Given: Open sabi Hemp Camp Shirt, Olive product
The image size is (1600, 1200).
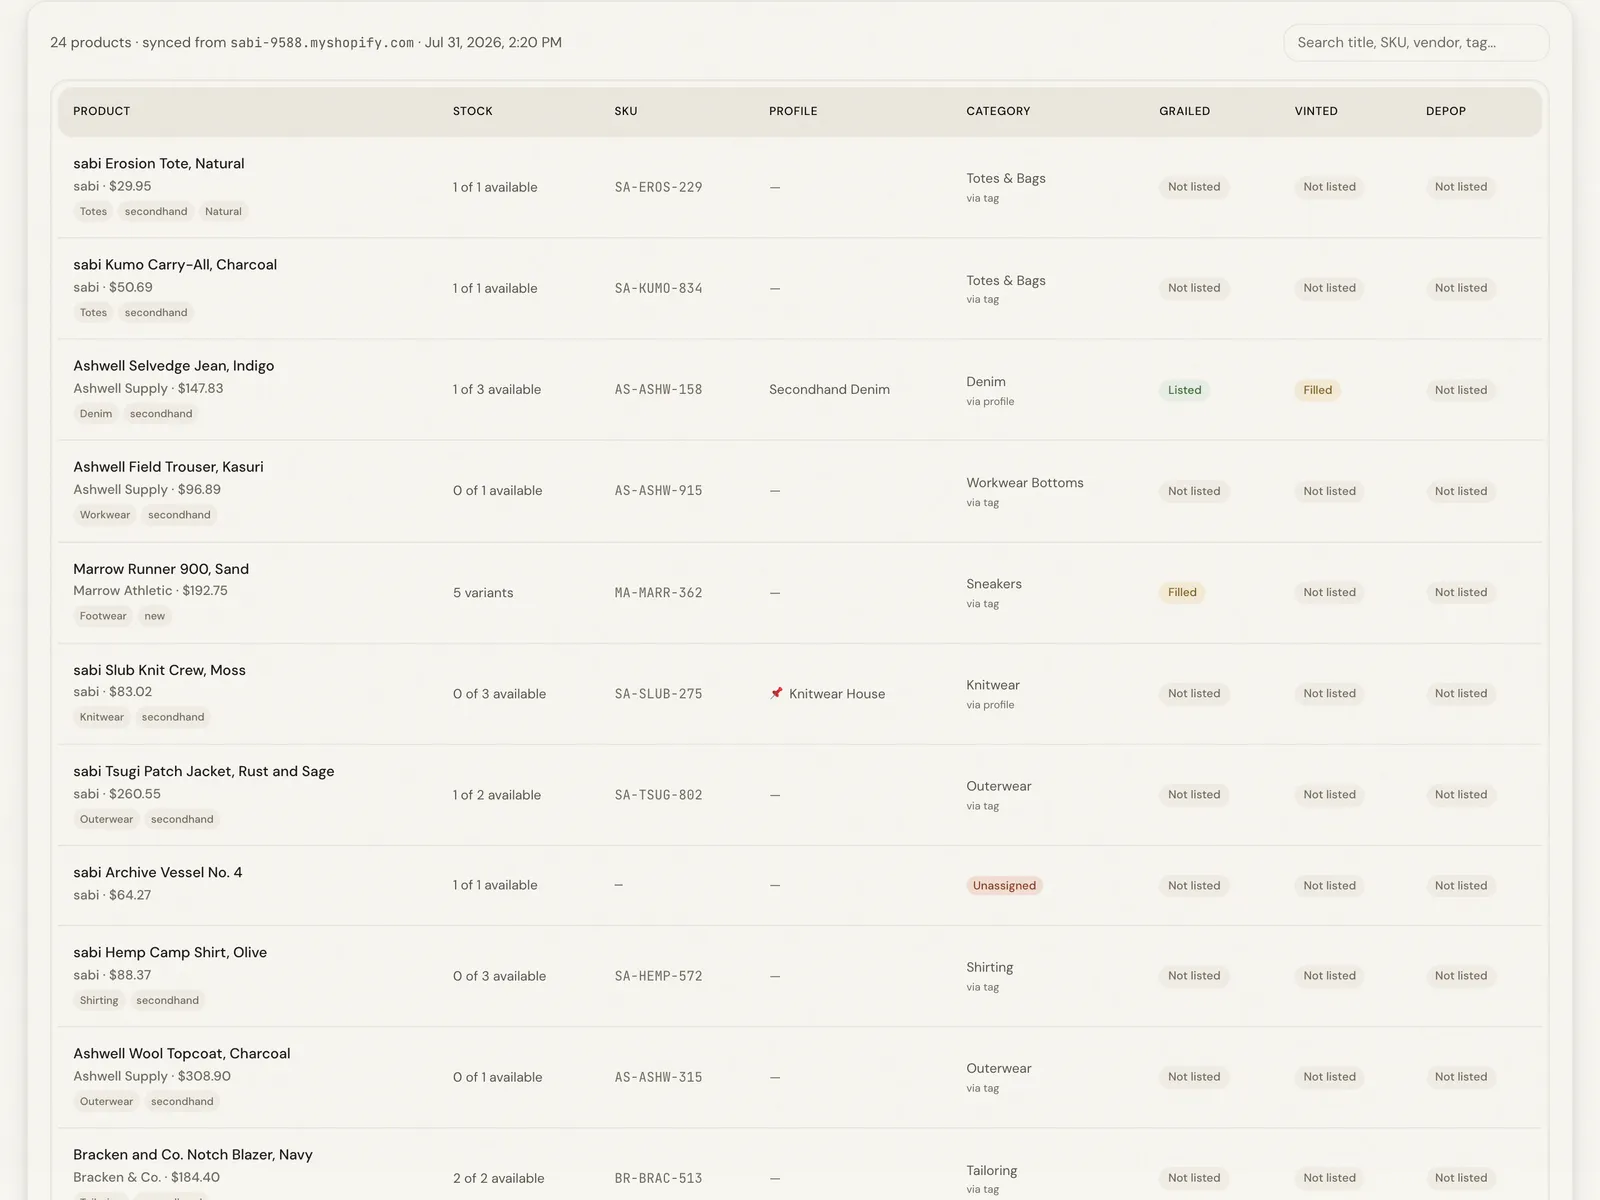Looking at the screenshot, I should point(170,952).
